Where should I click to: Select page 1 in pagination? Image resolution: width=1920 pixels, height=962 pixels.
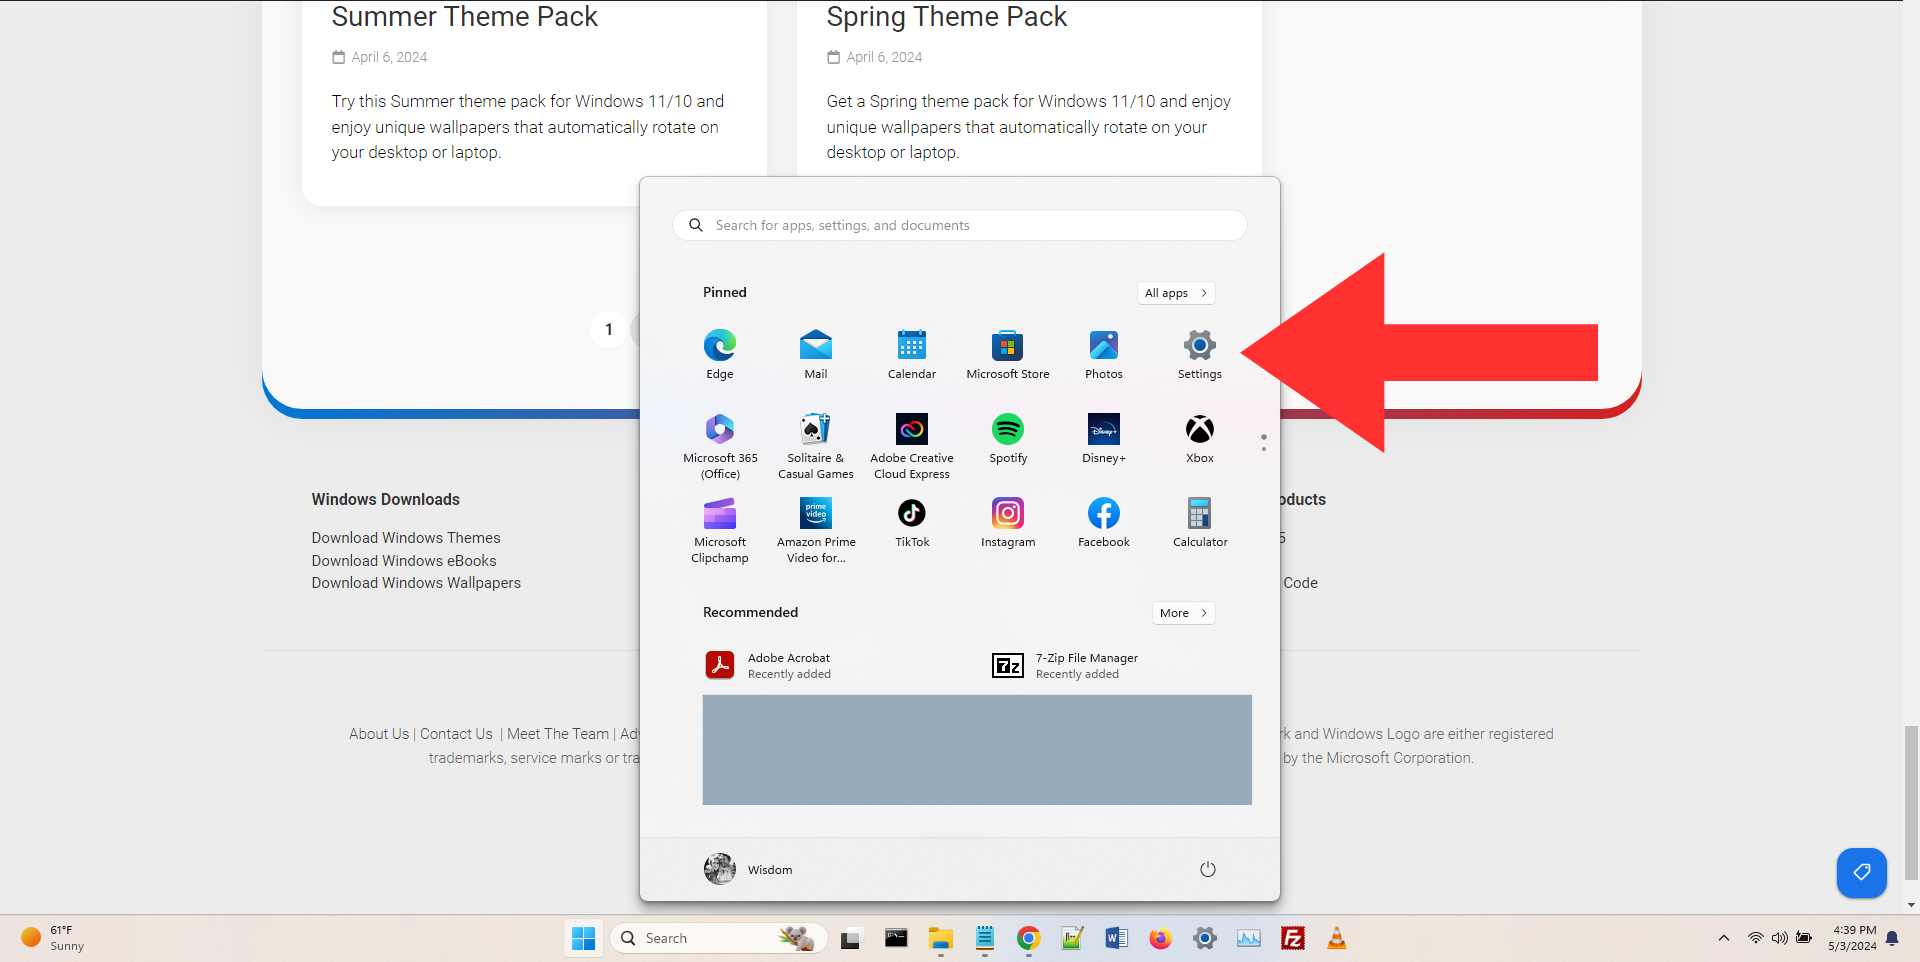[608, 329]
